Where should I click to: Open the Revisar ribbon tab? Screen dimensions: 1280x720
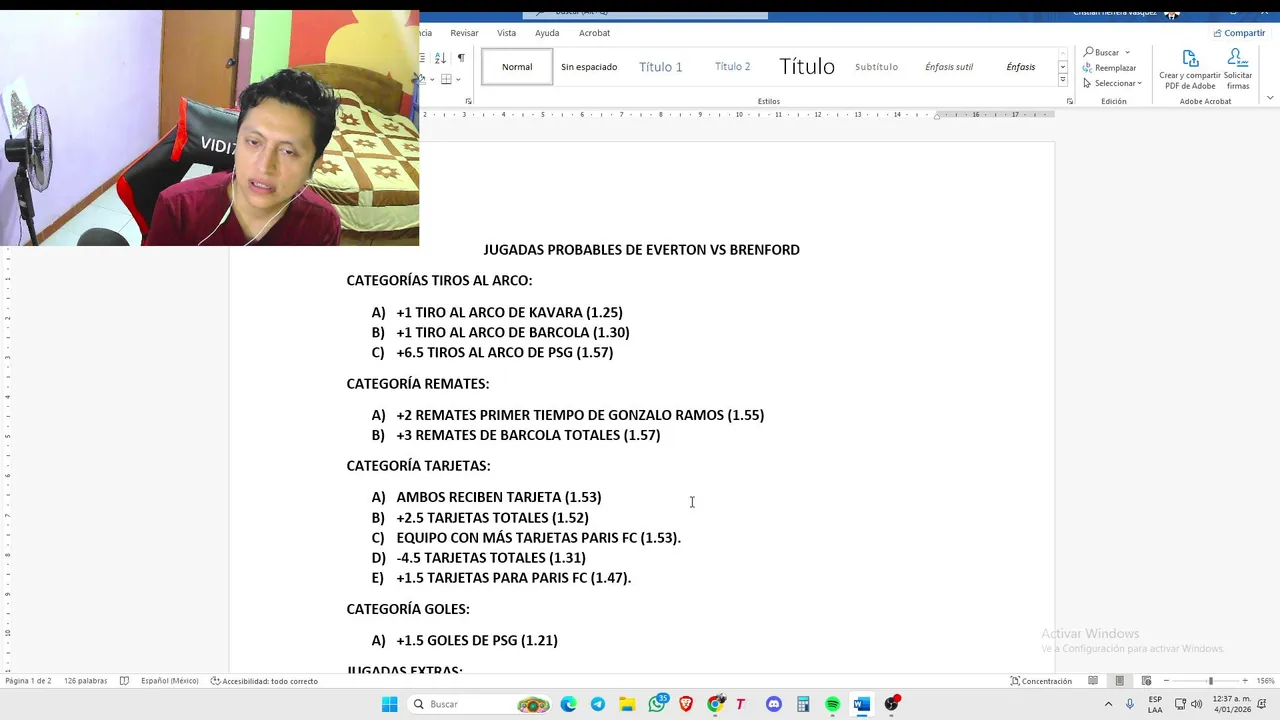coord(464,33)
